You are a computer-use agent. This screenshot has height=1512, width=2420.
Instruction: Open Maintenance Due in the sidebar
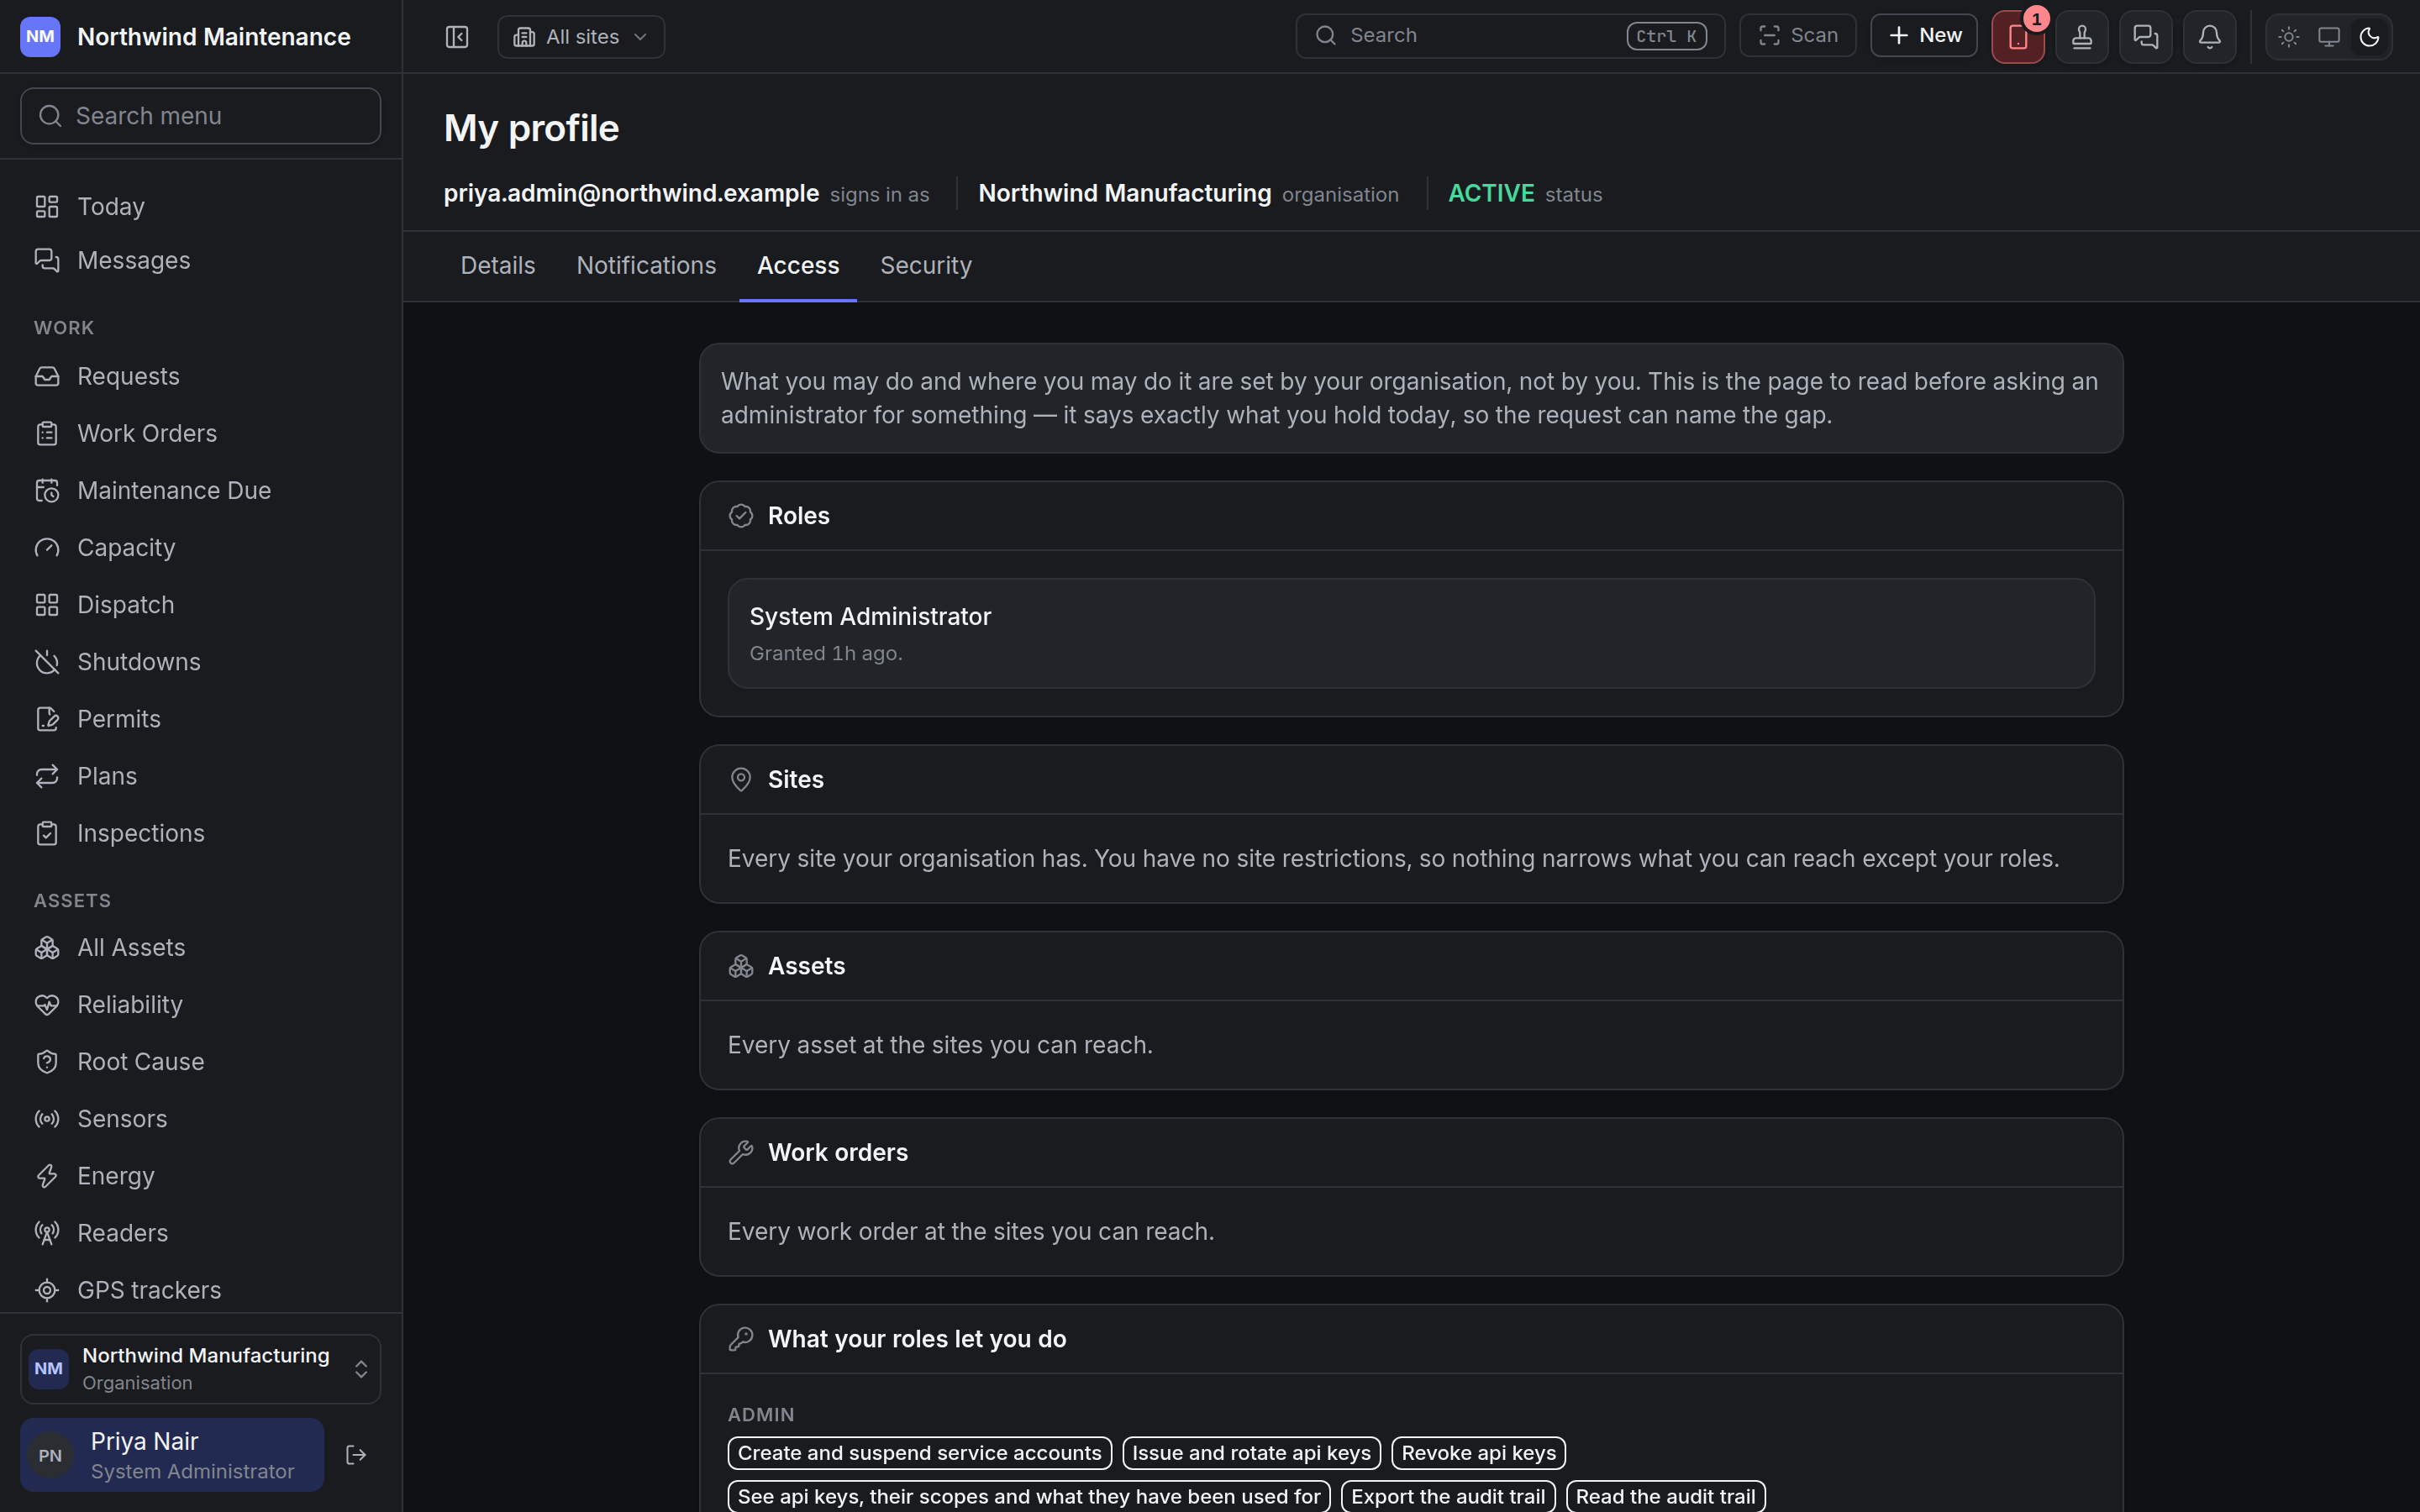201,490
